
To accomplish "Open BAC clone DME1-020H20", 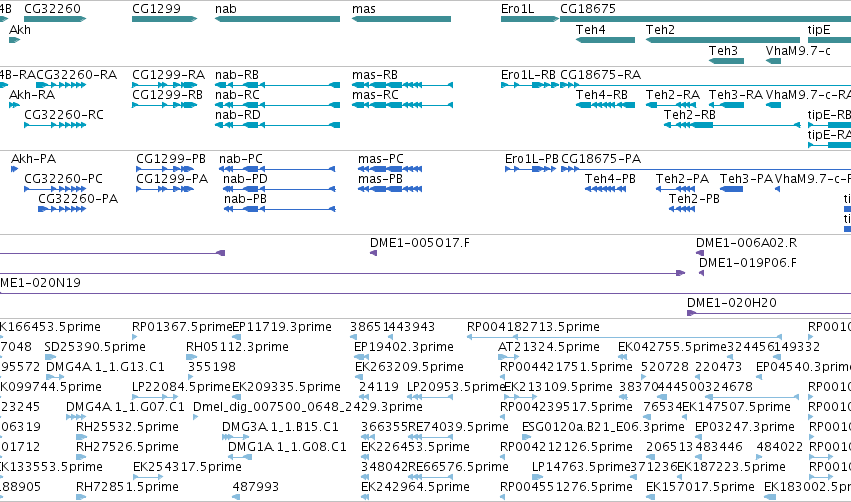I will [x=732, y=303].
